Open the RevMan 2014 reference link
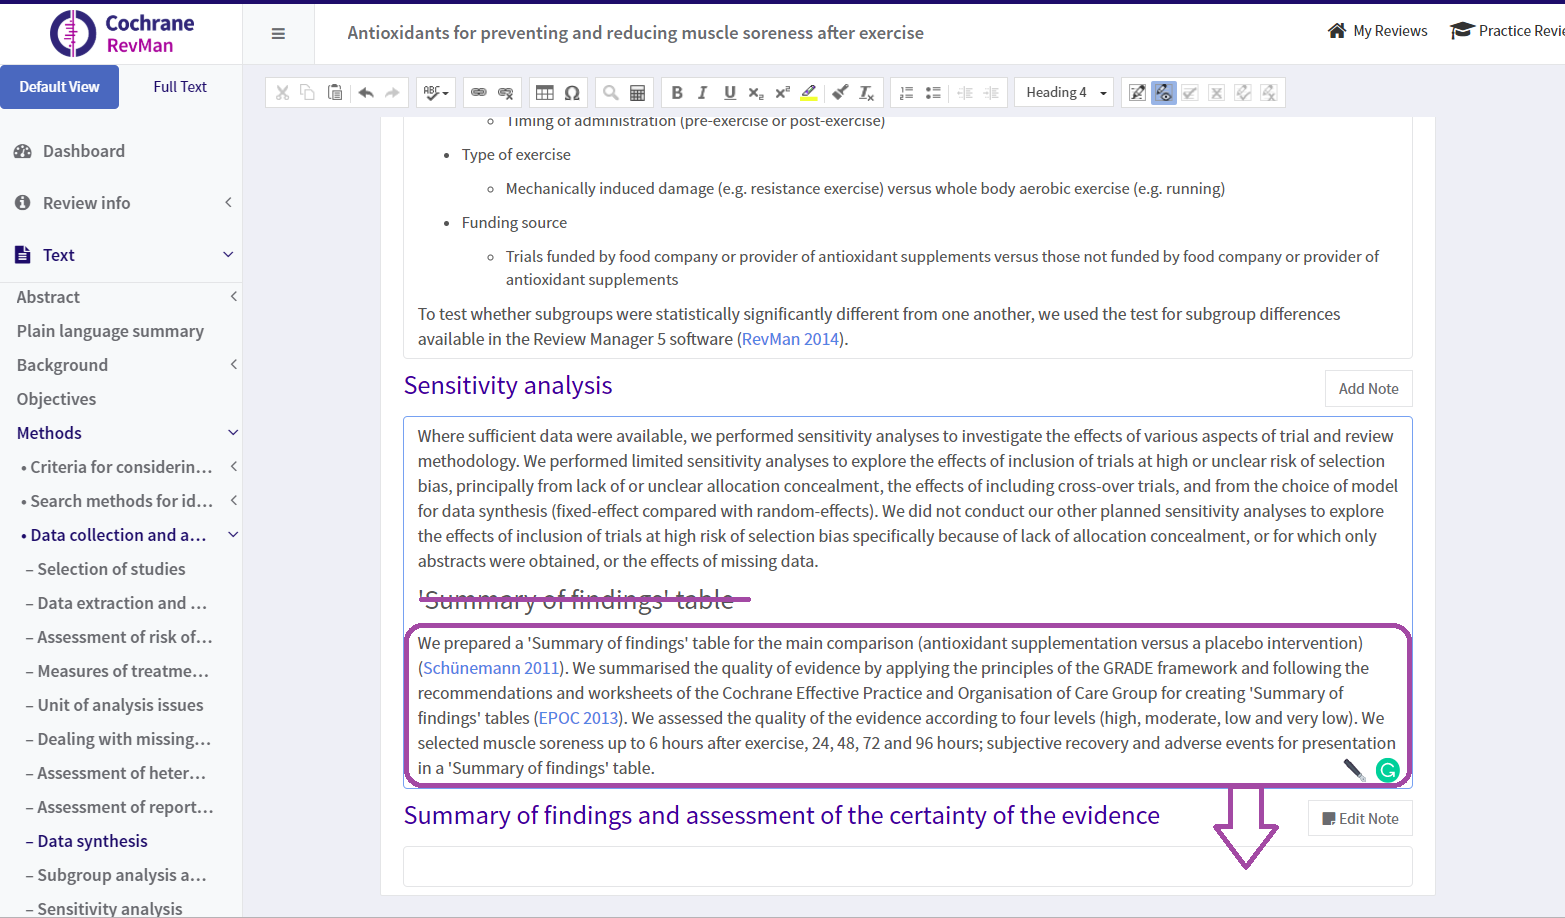 790,339
